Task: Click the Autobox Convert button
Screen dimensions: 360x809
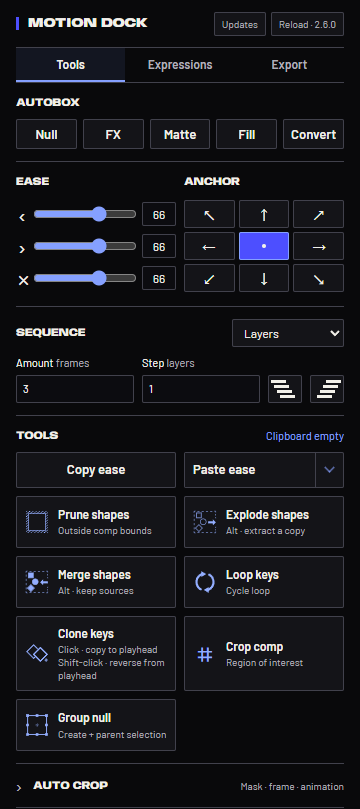Action: [314, 134]
